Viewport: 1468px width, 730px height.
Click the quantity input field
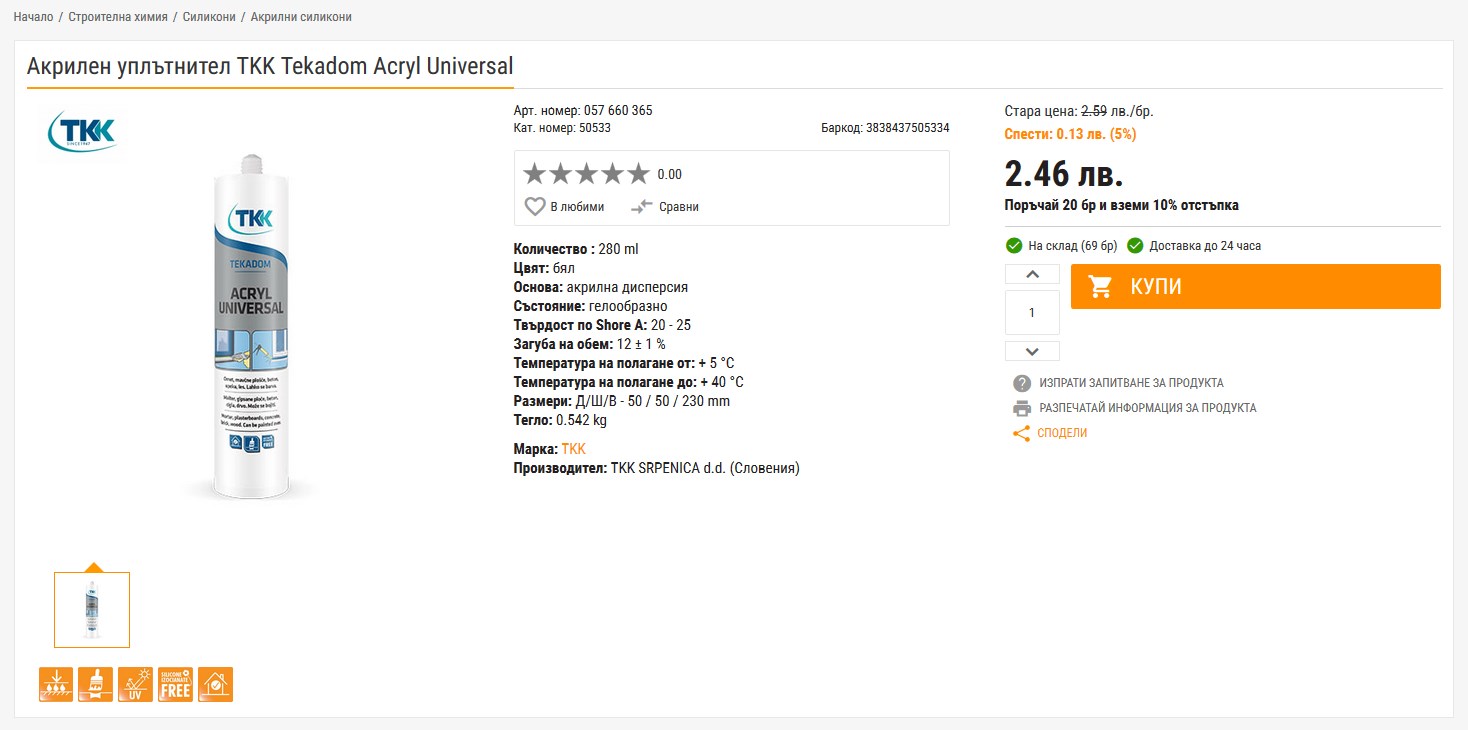pyautogui.click(x=1032, y=313)
